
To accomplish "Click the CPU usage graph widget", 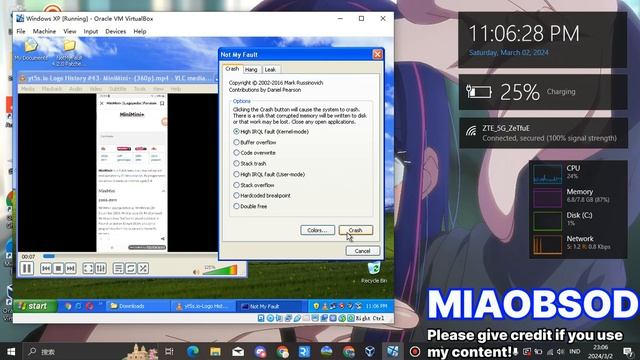I will click(547, 173).
